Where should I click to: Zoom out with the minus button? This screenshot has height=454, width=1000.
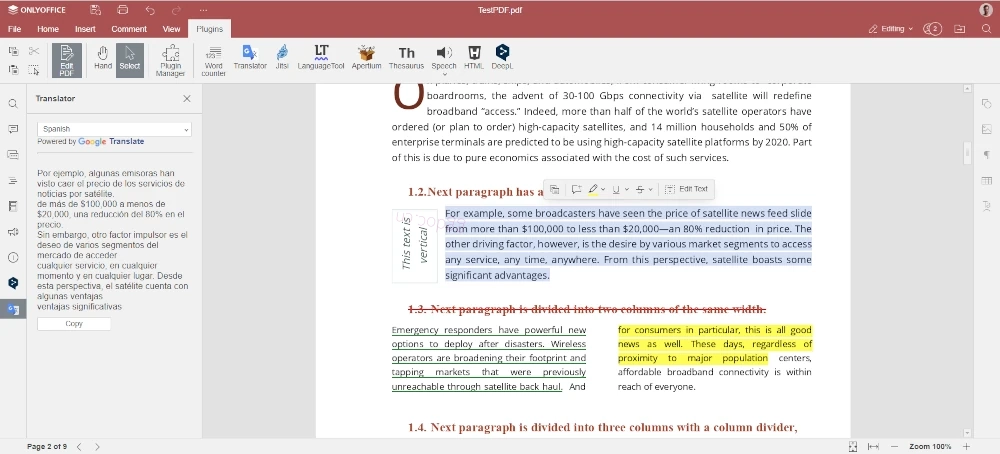point(895,447)
